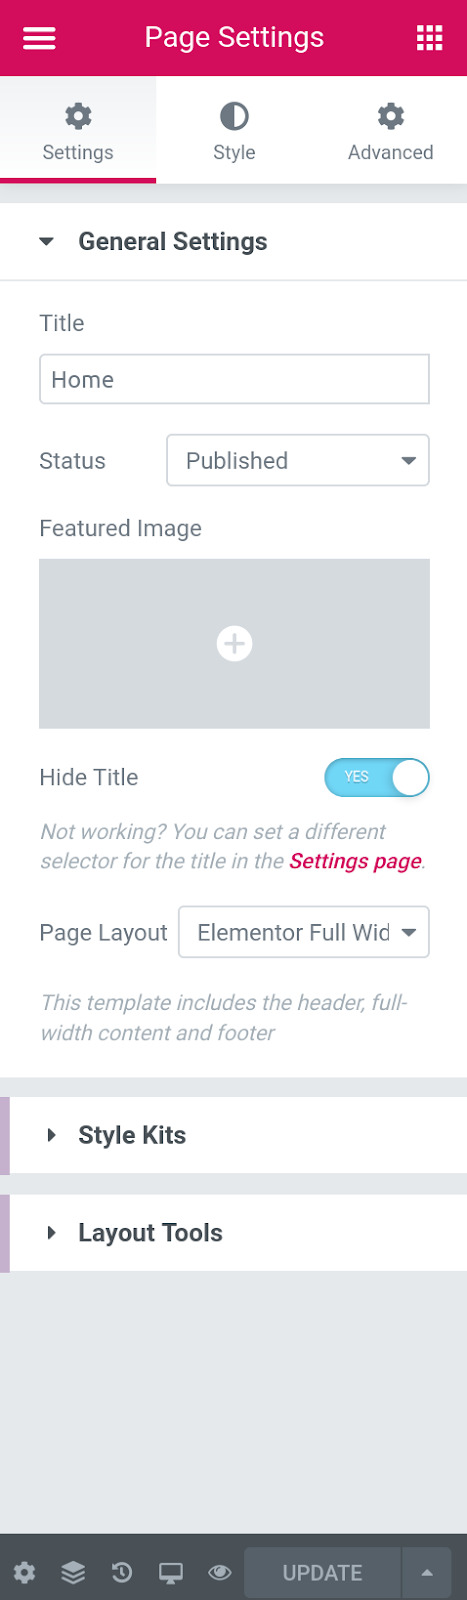Toggle the Hide Title switch
This screenshot has height=1600, width=467.
(377, 777)
